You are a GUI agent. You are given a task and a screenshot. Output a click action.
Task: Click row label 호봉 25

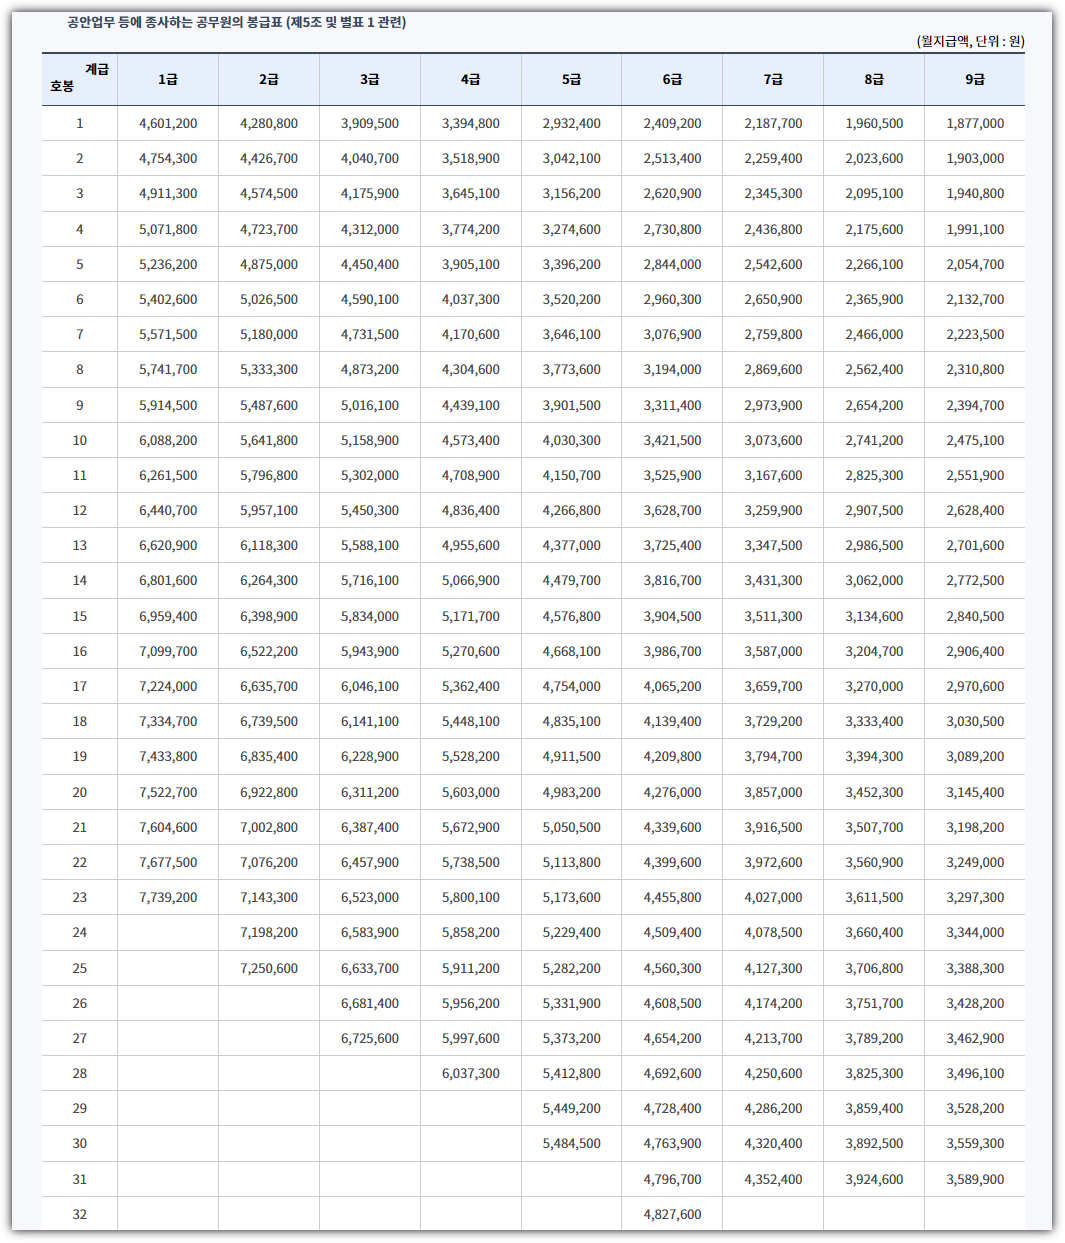pyautogui.click(x=80, y=969)
